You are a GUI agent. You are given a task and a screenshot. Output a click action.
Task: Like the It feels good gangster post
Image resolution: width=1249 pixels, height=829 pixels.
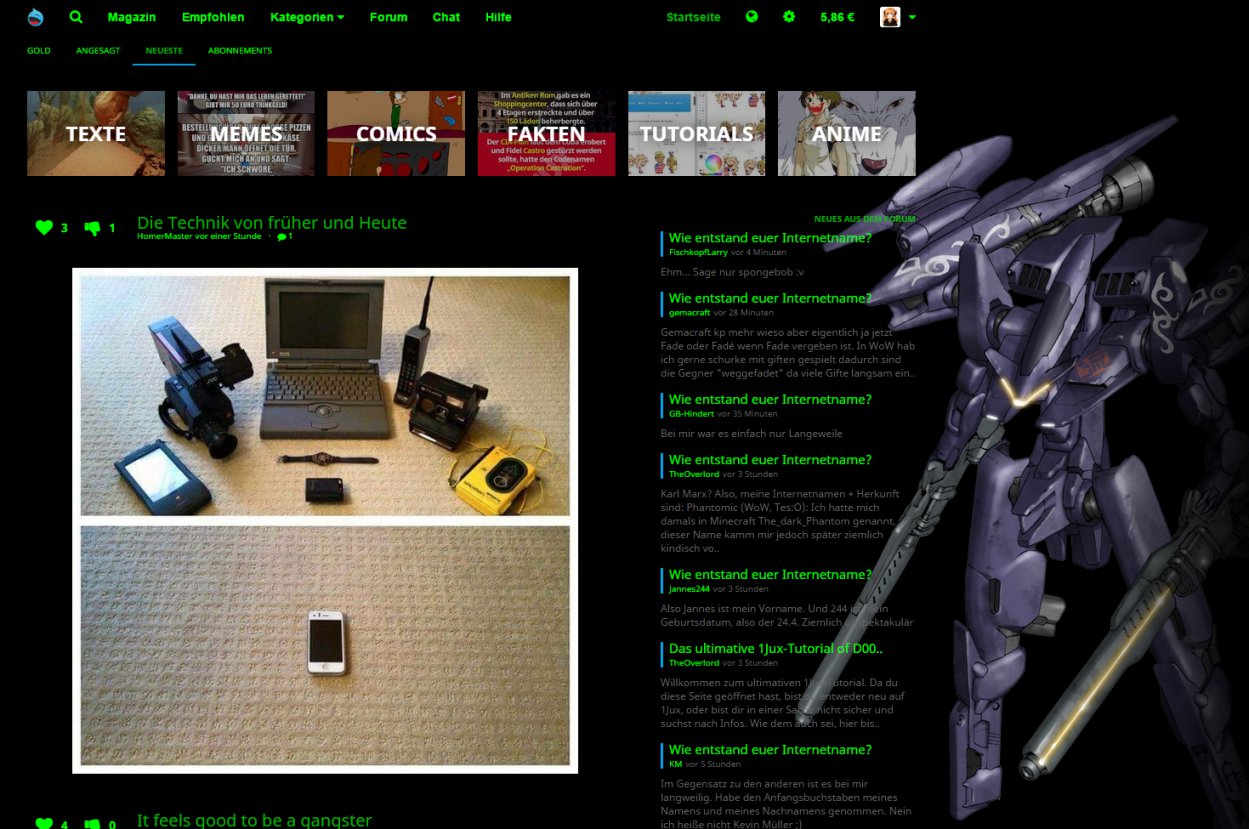[44, 824]
